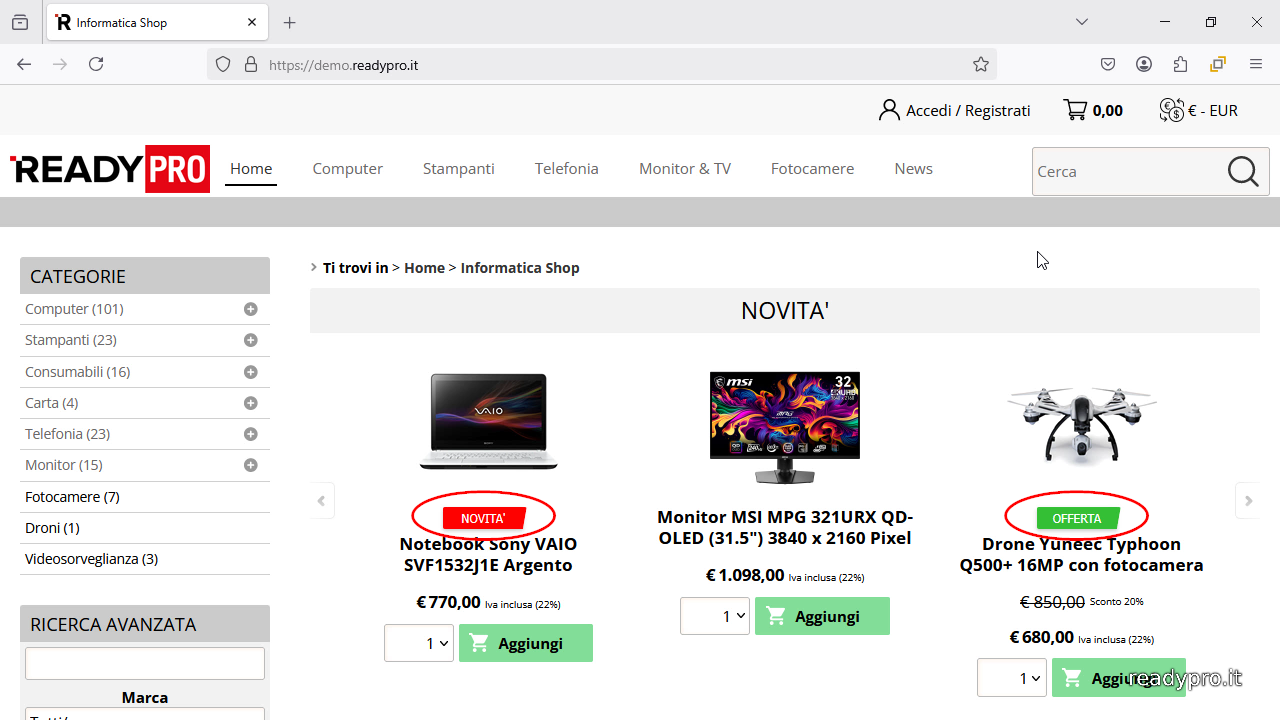1280x720 pixels.
Task: Reload the page in browser
Action: click(96, 64)
